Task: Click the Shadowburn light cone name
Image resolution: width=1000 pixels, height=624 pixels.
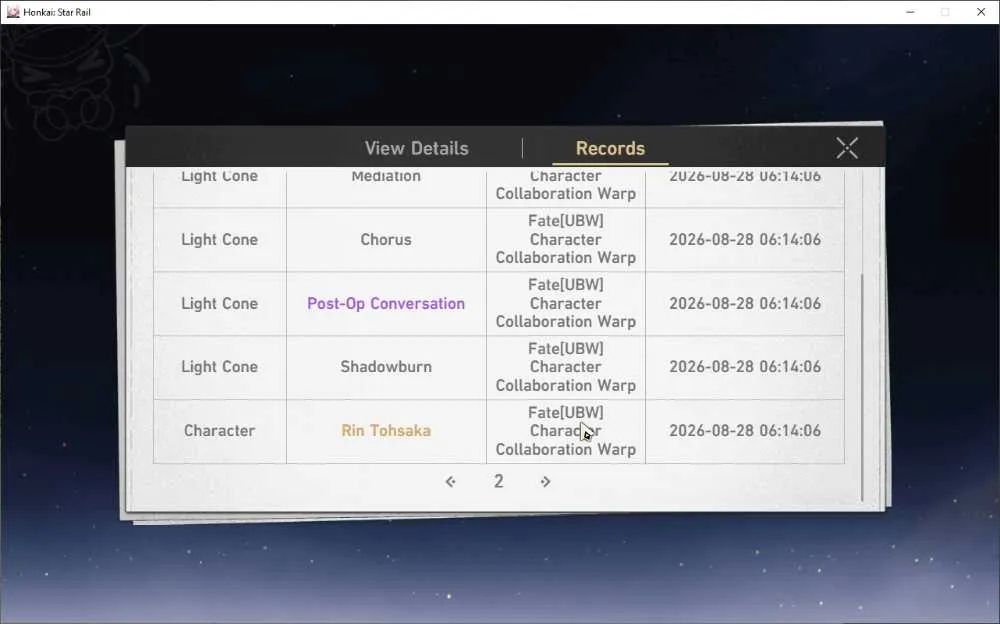Action: pos(386,367)
